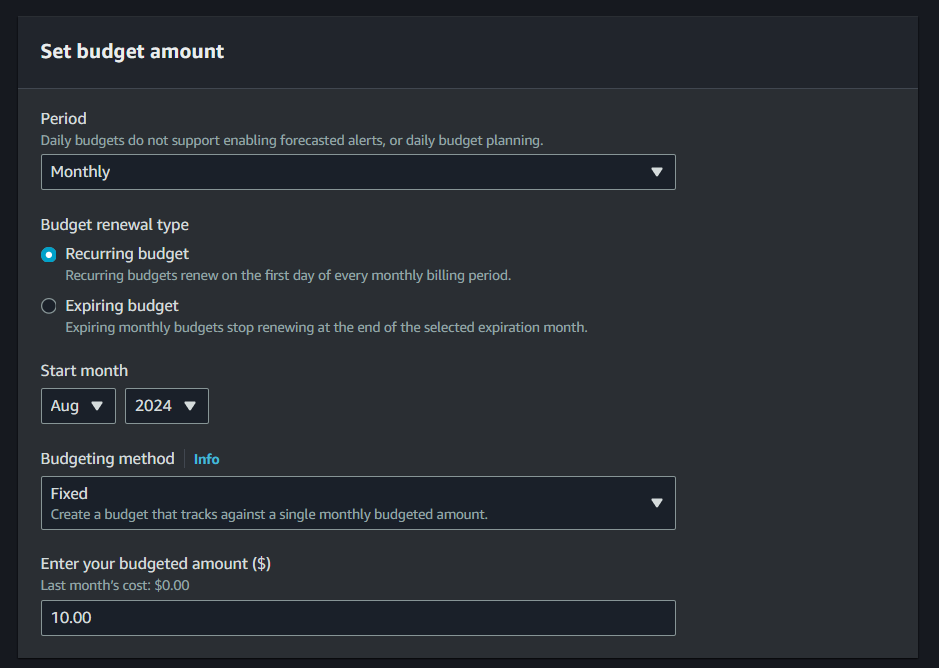Click the arrow beside Aug
This screenshot has width=939, height=668.
[97, 406]
